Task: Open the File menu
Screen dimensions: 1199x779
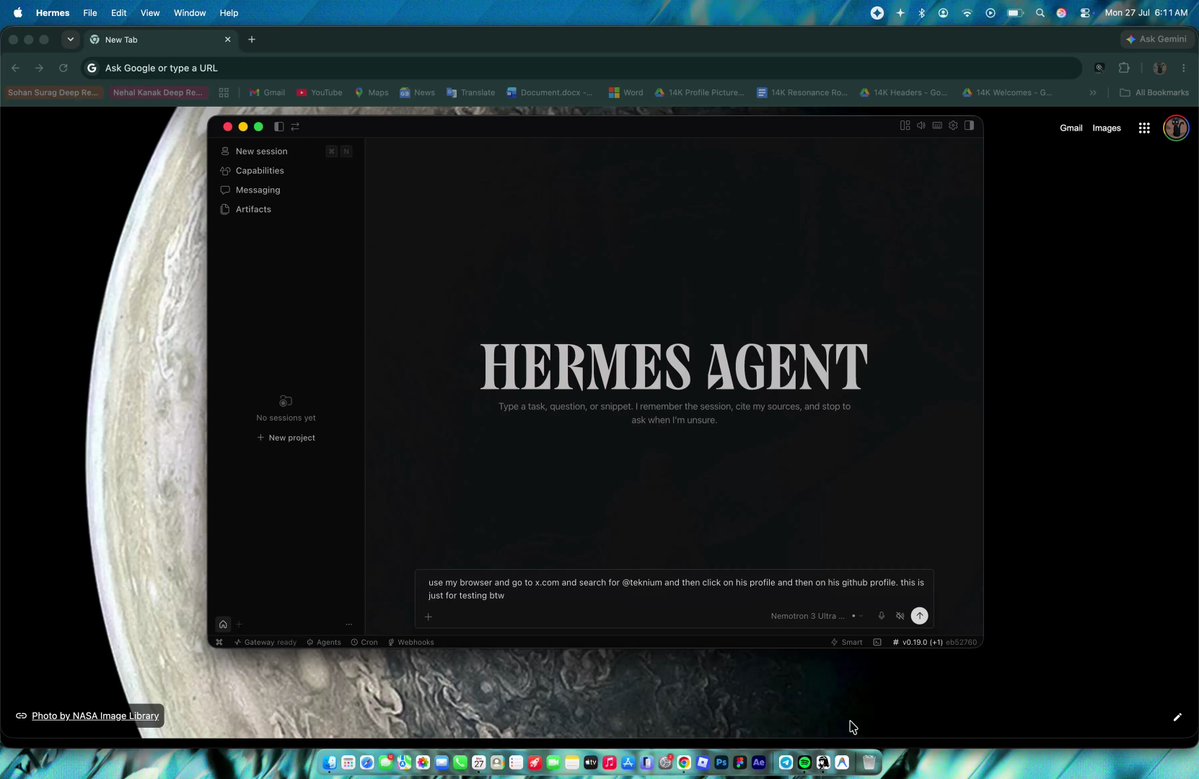Action: [89, 13]
